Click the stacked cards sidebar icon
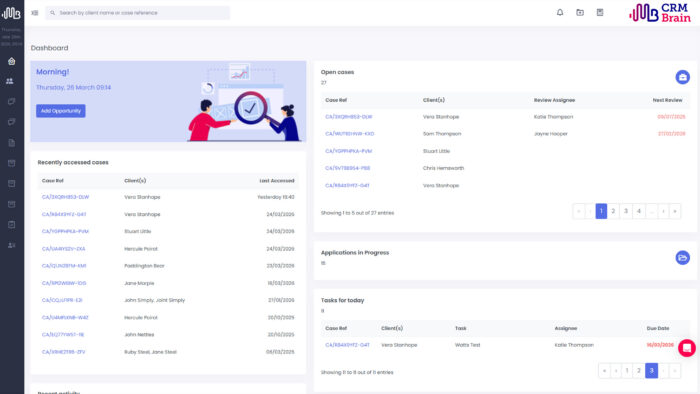This screenshot has width=700, height=394. [x=12, y=102]
